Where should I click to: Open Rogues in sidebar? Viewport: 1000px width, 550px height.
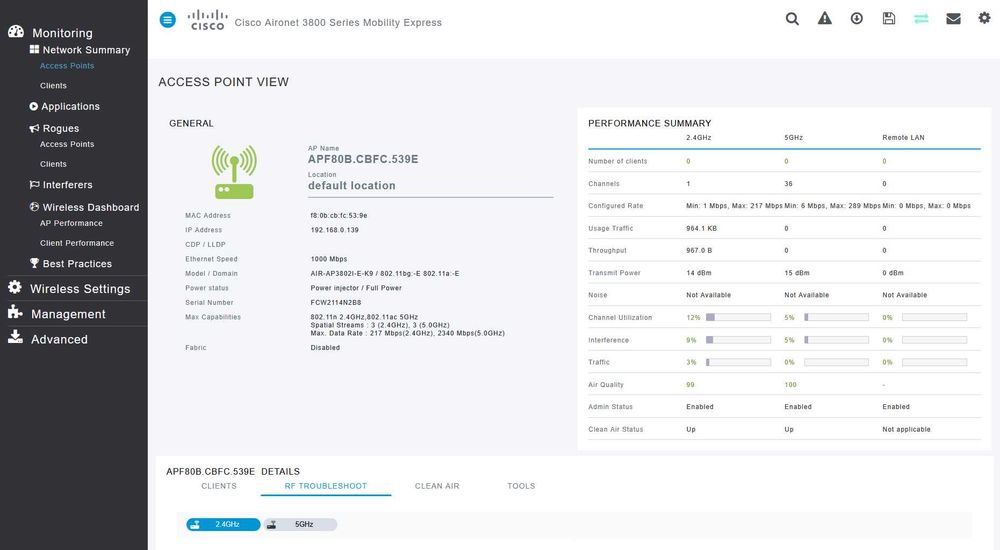(61, 129)
